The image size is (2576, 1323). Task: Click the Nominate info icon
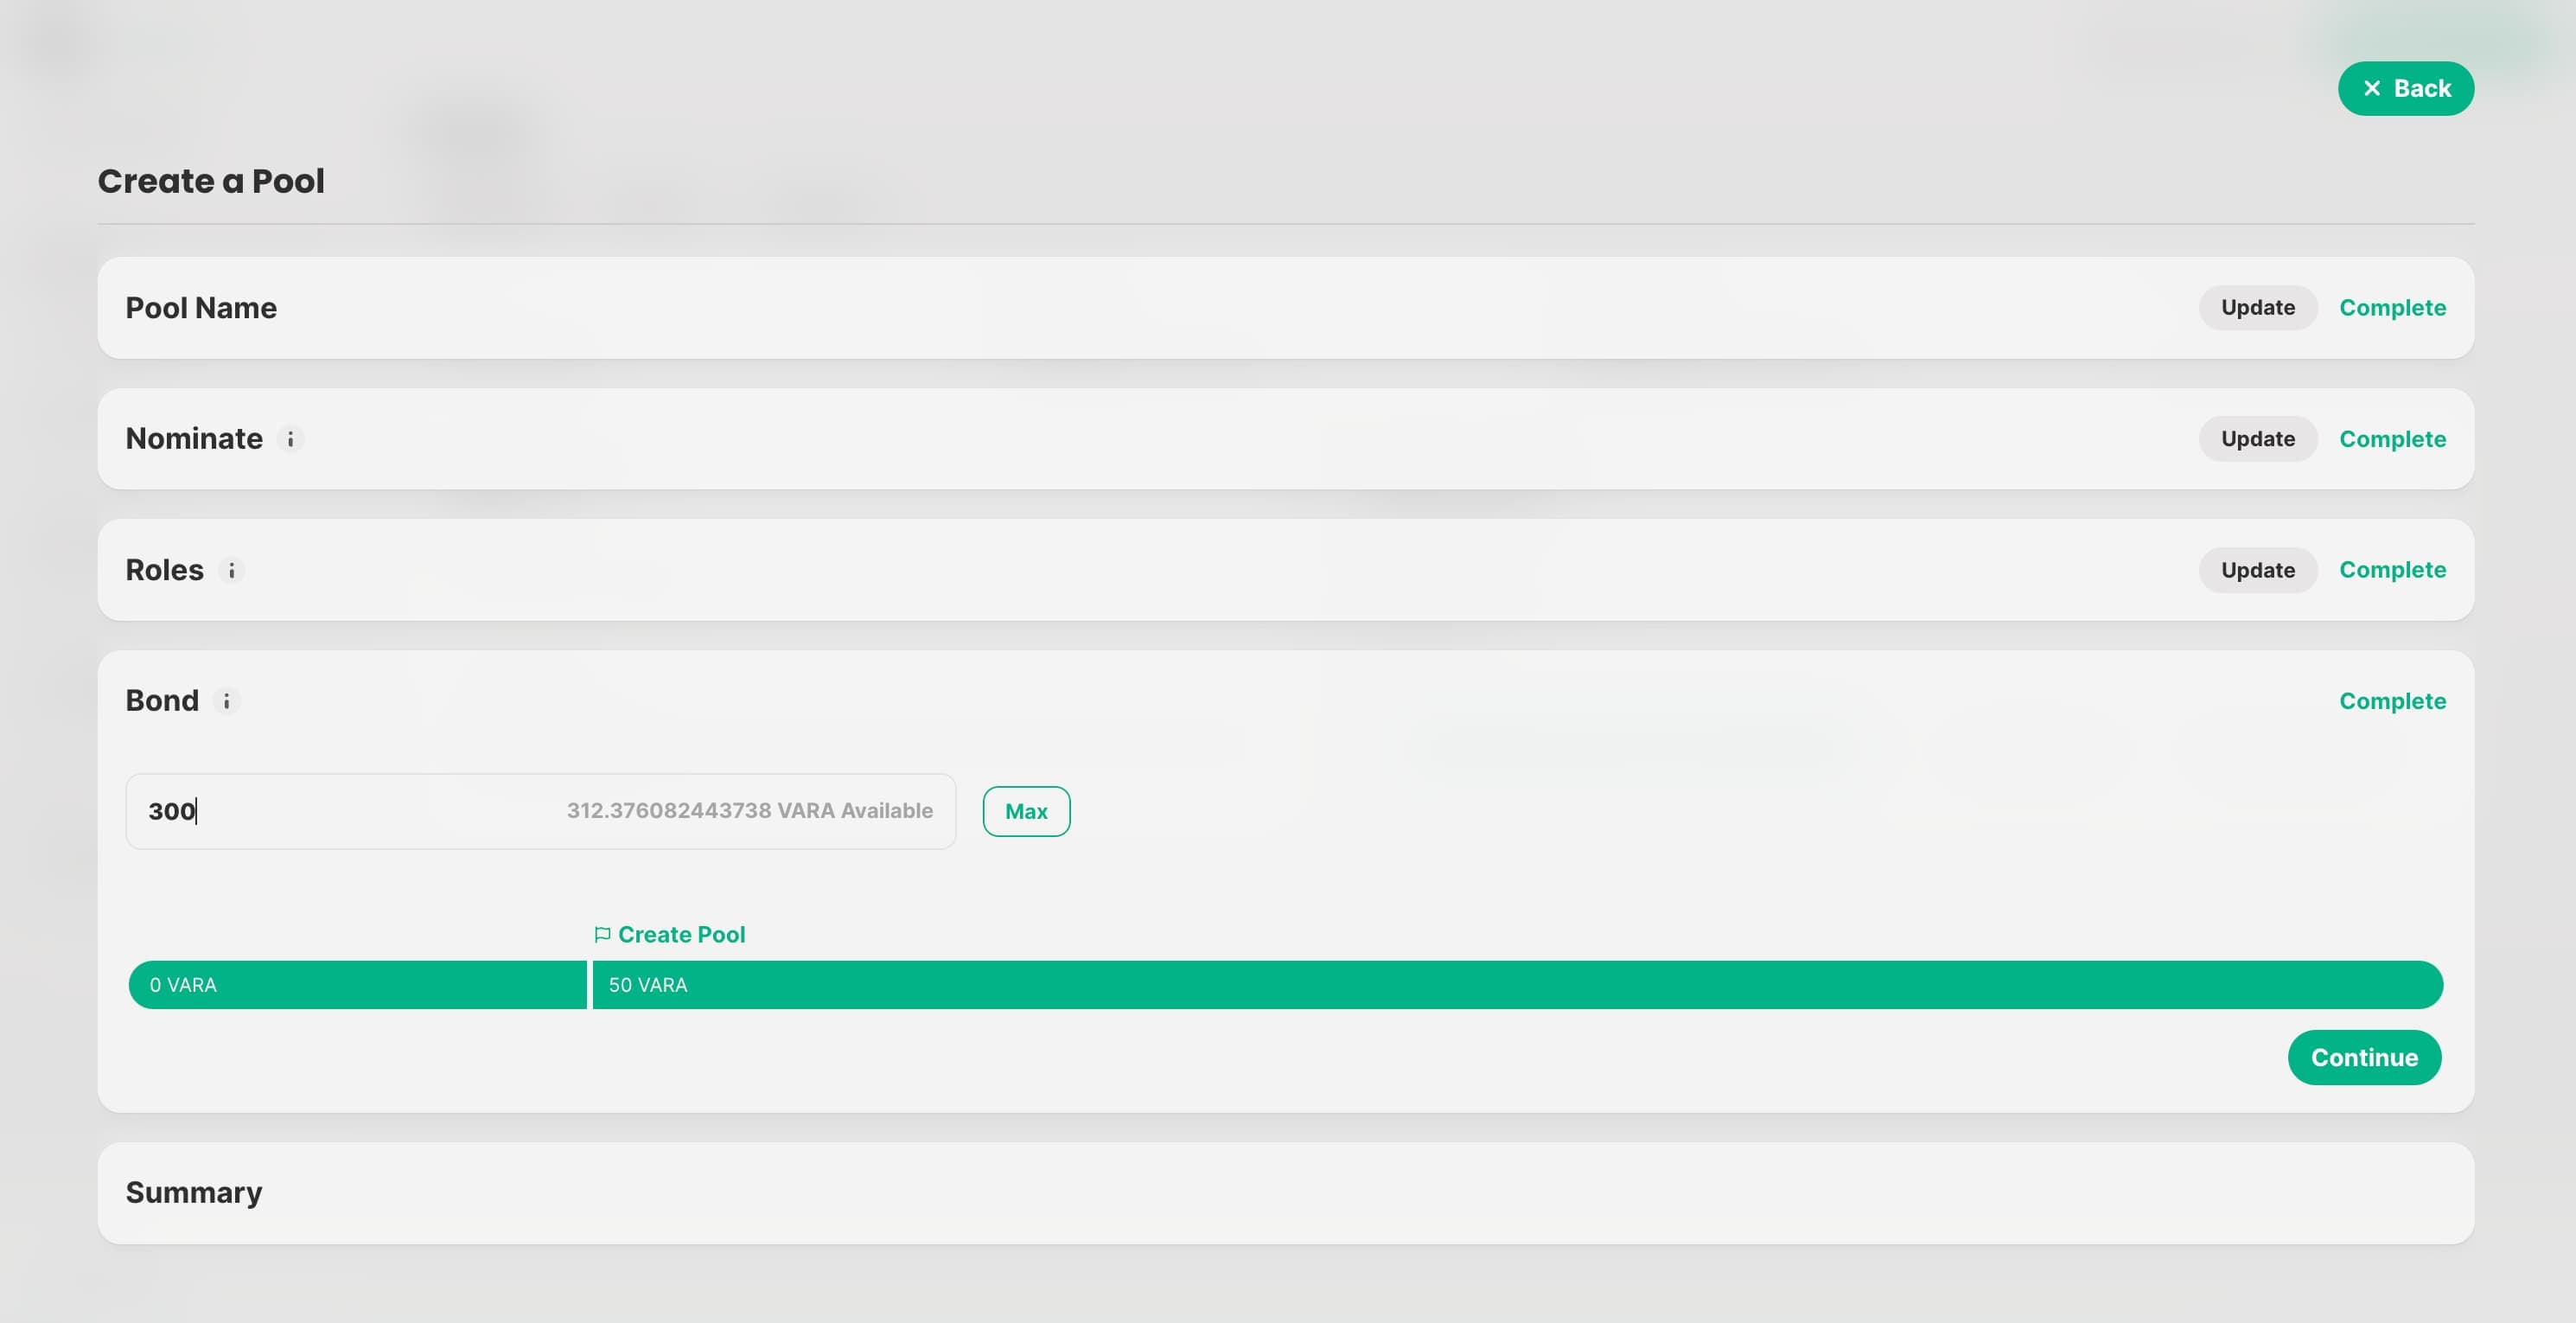tap(290, 439)
